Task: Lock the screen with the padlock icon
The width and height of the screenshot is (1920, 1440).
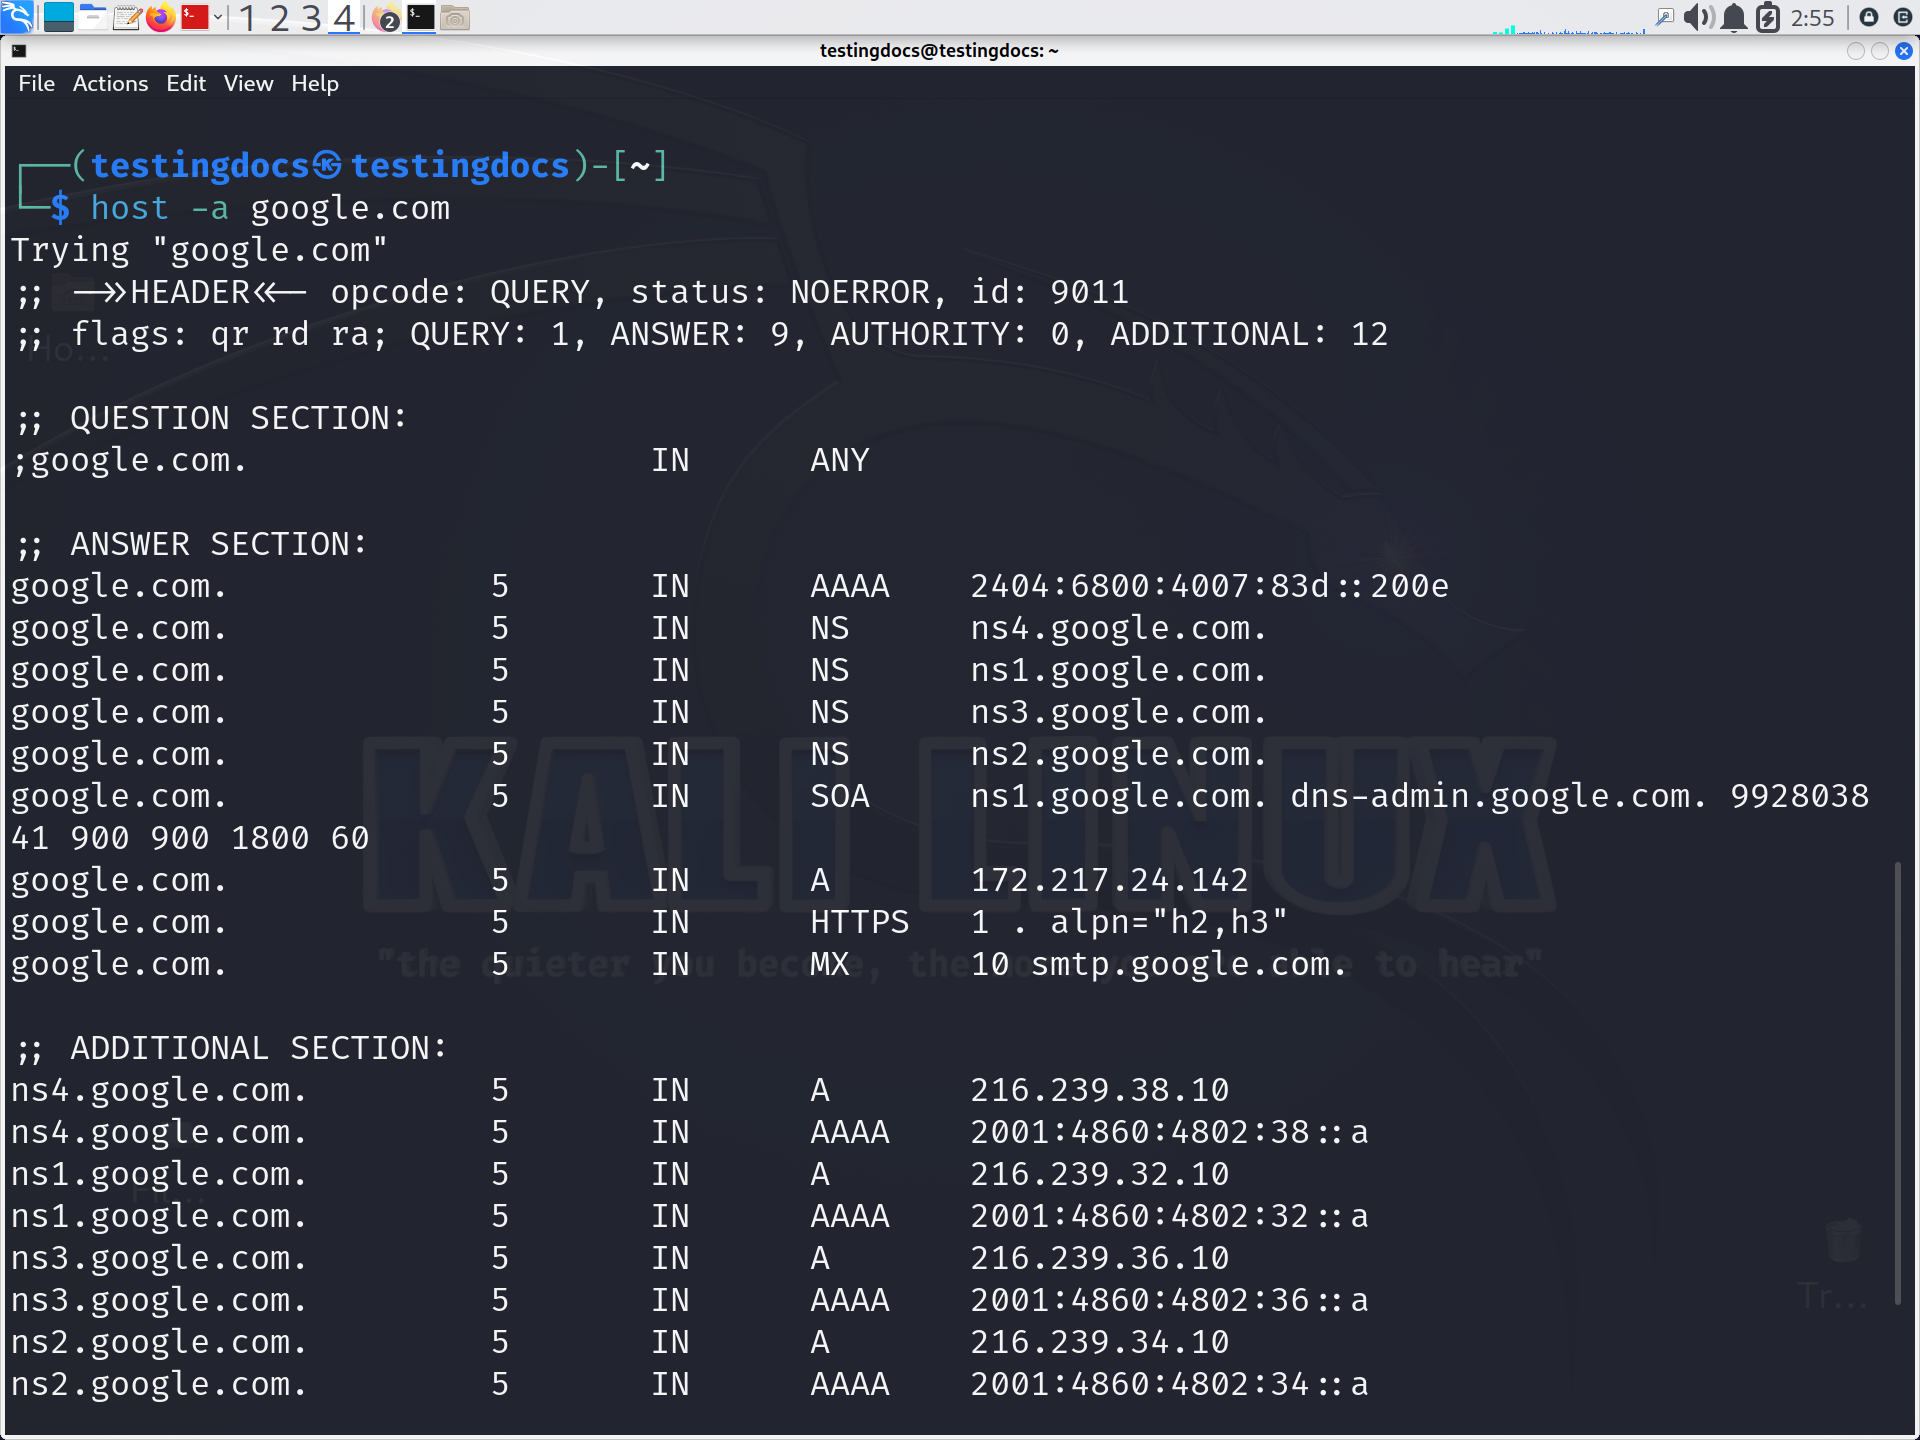Action: coord(1869,17)
